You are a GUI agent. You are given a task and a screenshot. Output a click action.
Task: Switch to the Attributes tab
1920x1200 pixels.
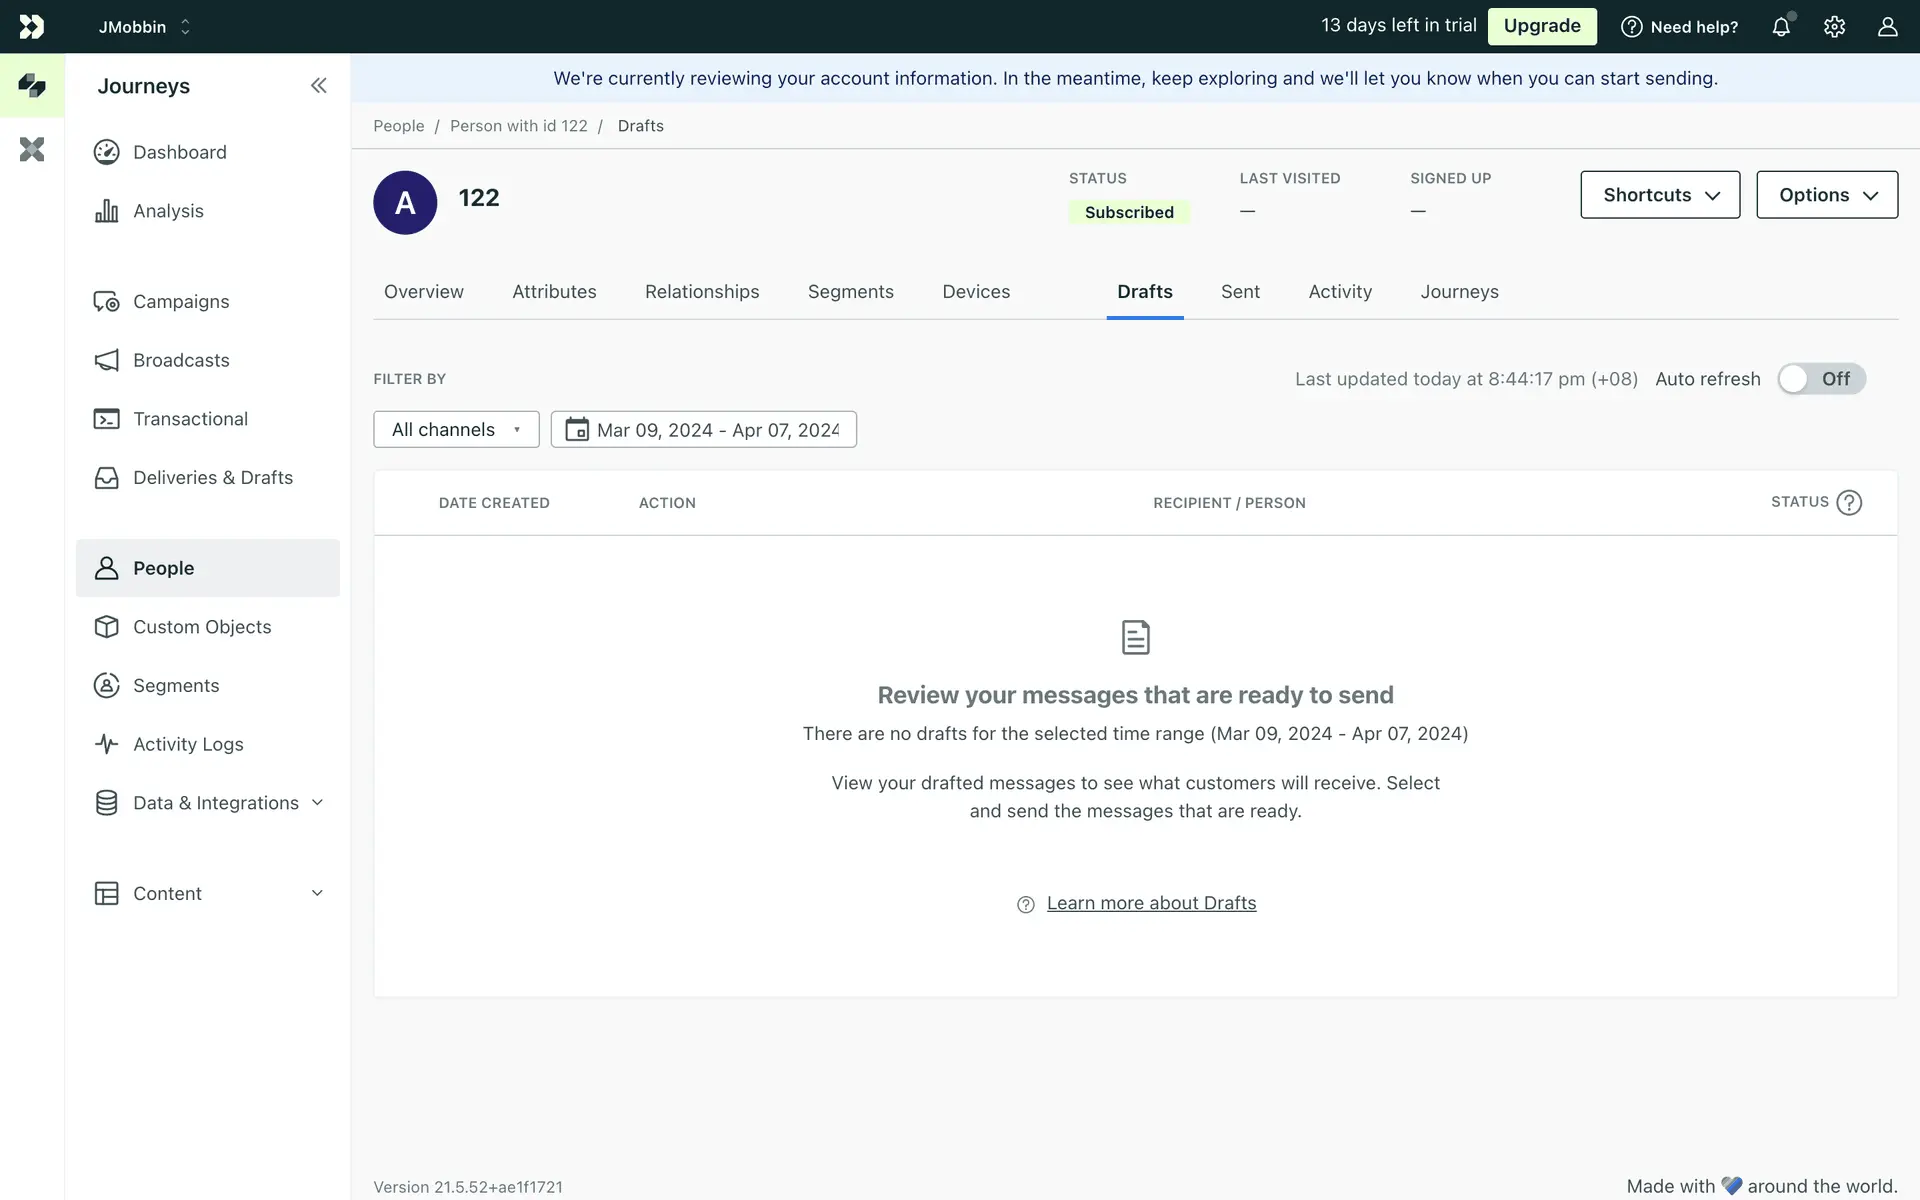(x=554, y=292)
